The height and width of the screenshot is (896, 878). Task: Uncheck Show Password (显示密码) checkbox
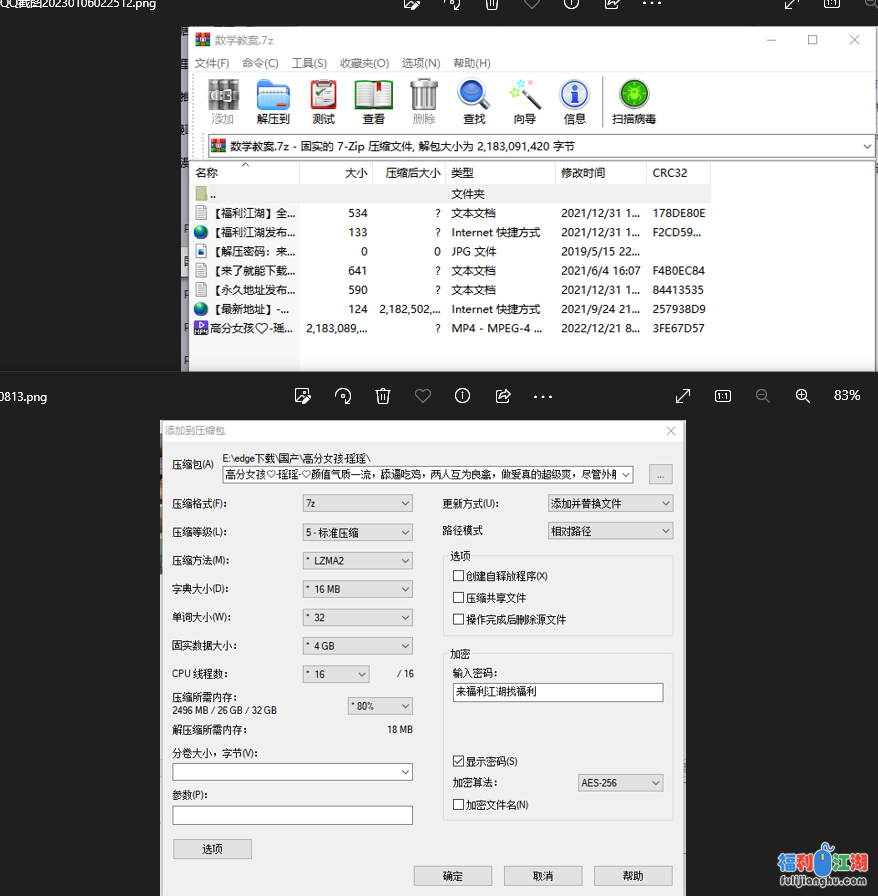pos(459,762)
